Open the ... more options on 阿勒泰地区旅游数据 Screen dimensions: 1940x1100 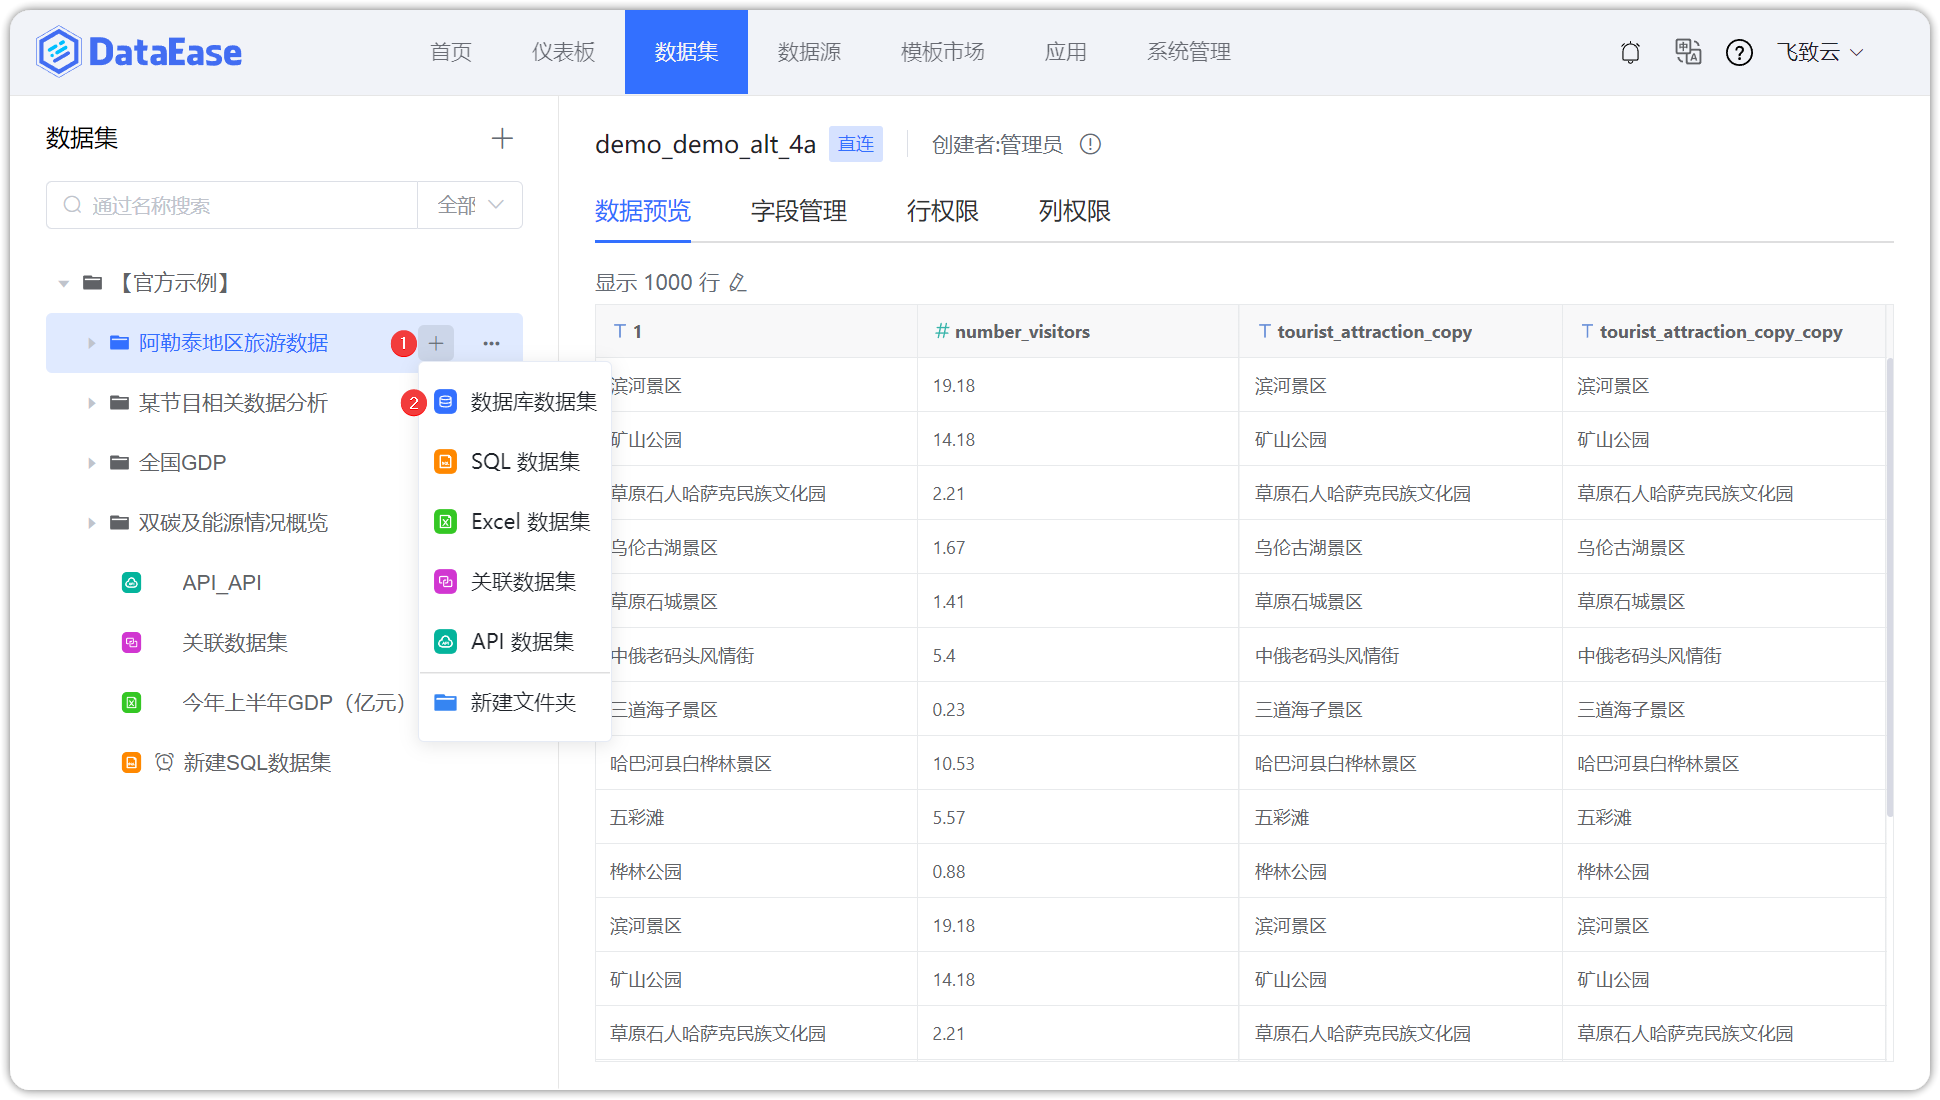[x=491, y=343]
